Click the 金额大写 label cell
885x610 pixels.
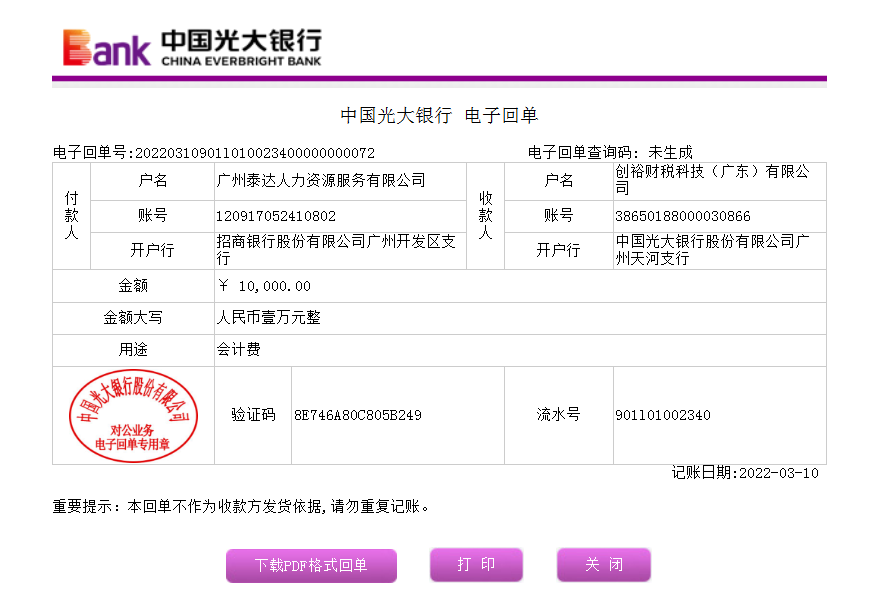(133, 318)
